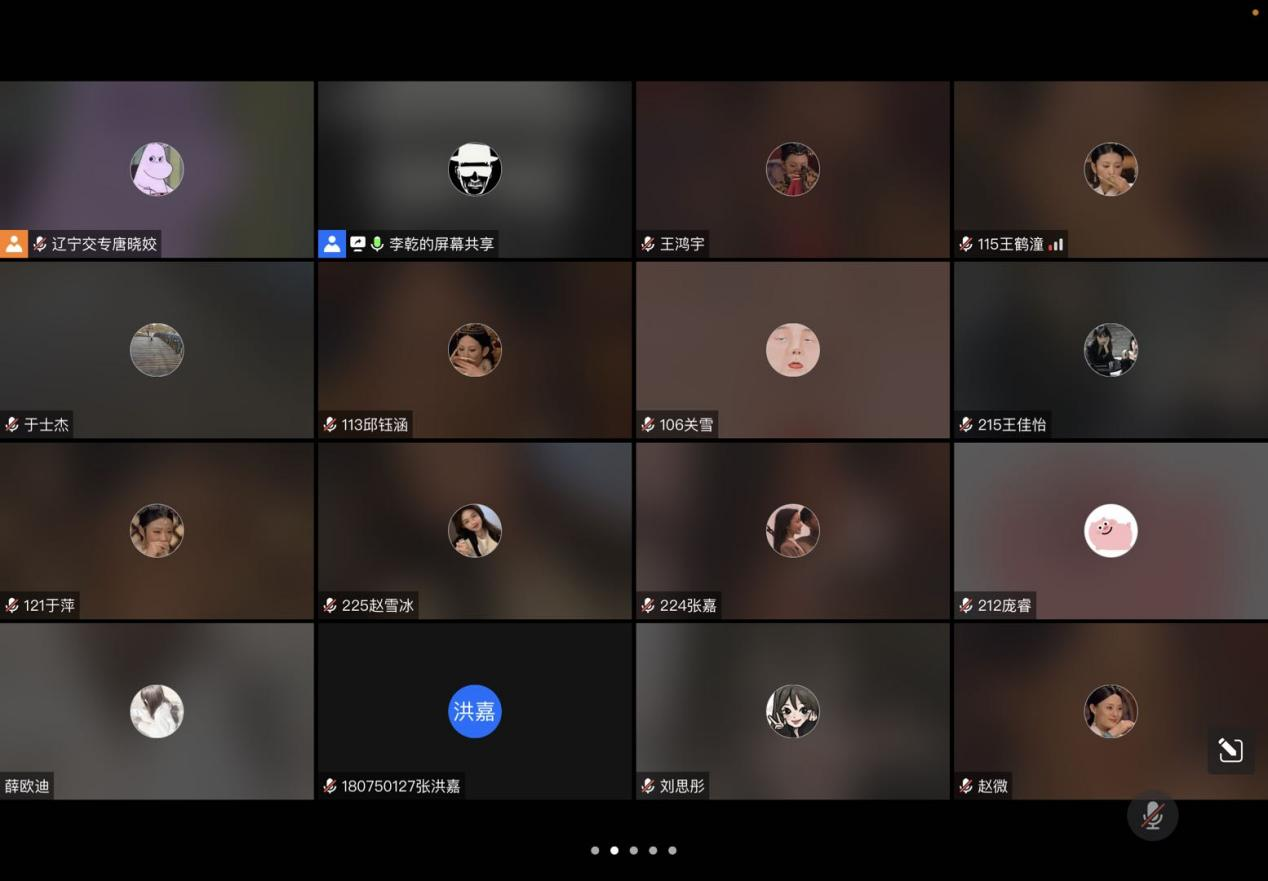Select the avatar of 113邱钰涵
Screen dimensions: 1268x881
tap(475, 350)
